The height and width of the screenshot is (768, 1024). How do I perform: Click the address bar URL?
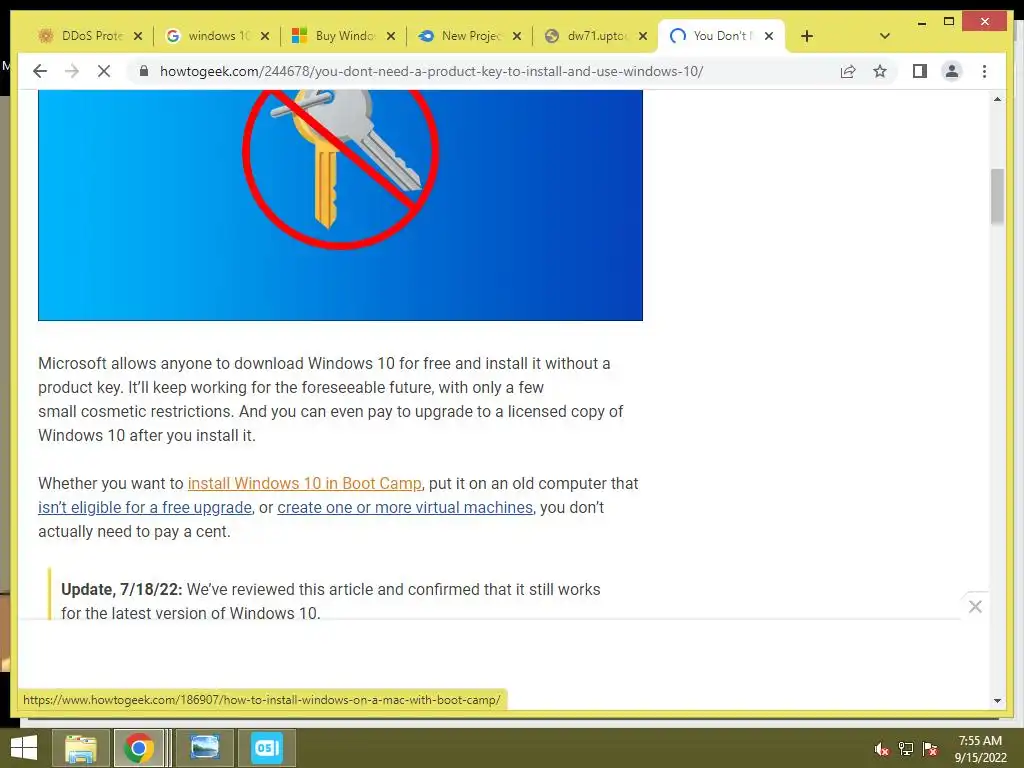(431, 71)
